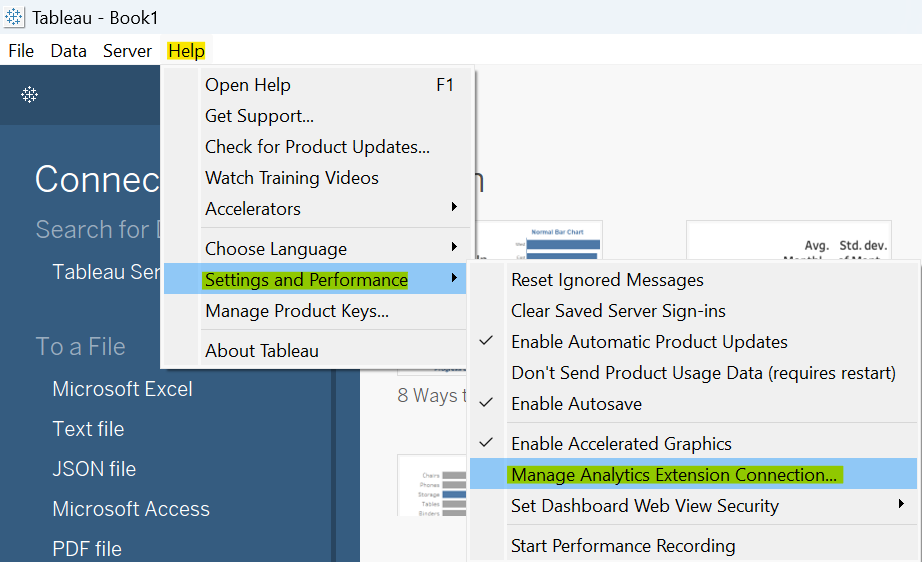Select the PDF file connector

coord(87,549)
